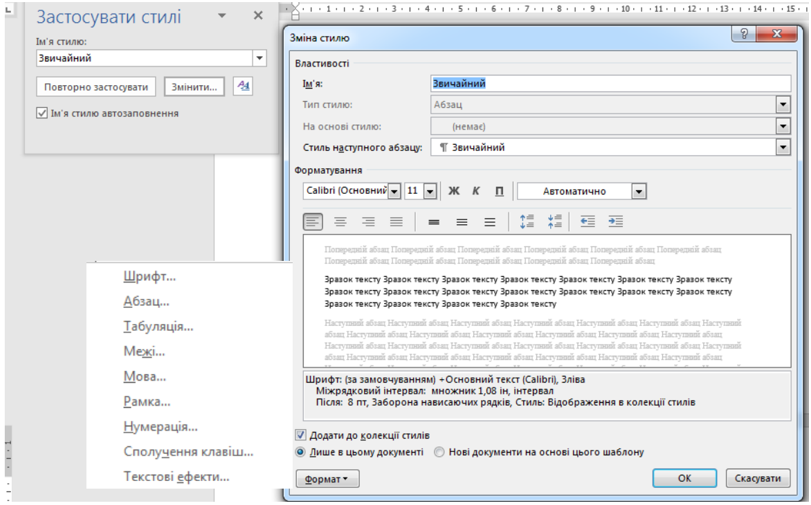Increase paragraph indent icon
Image resolution: width=811 pixels, height=505 pixels.
[x=615, y=222]
